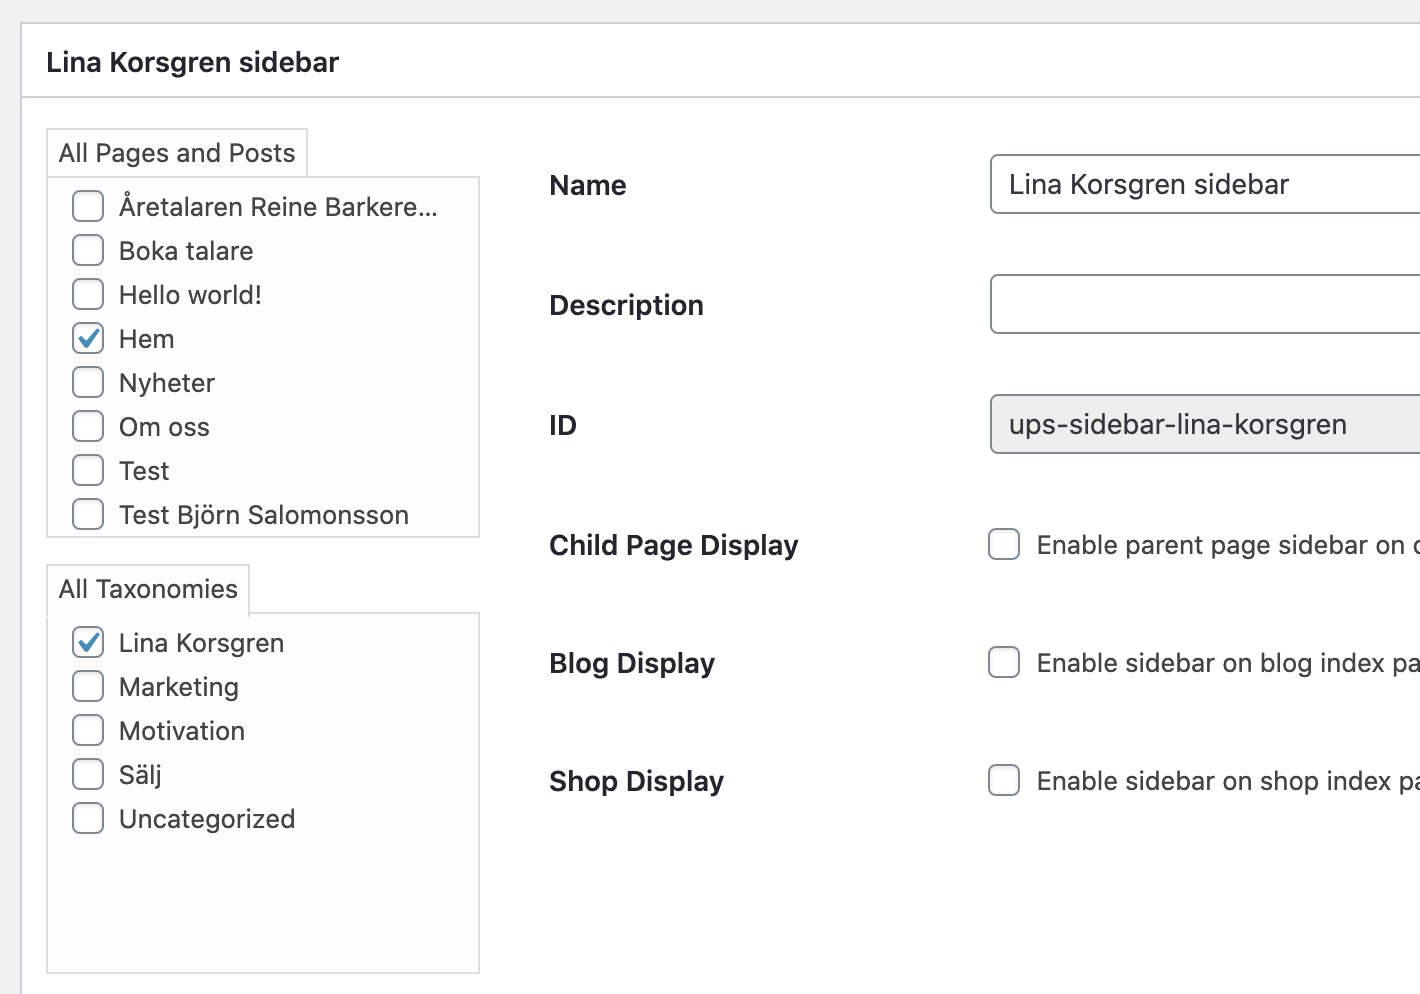Check the Åretalaren Reine Barkere page checkbox
Screen dimensions: 1420x994
(88, 206)
